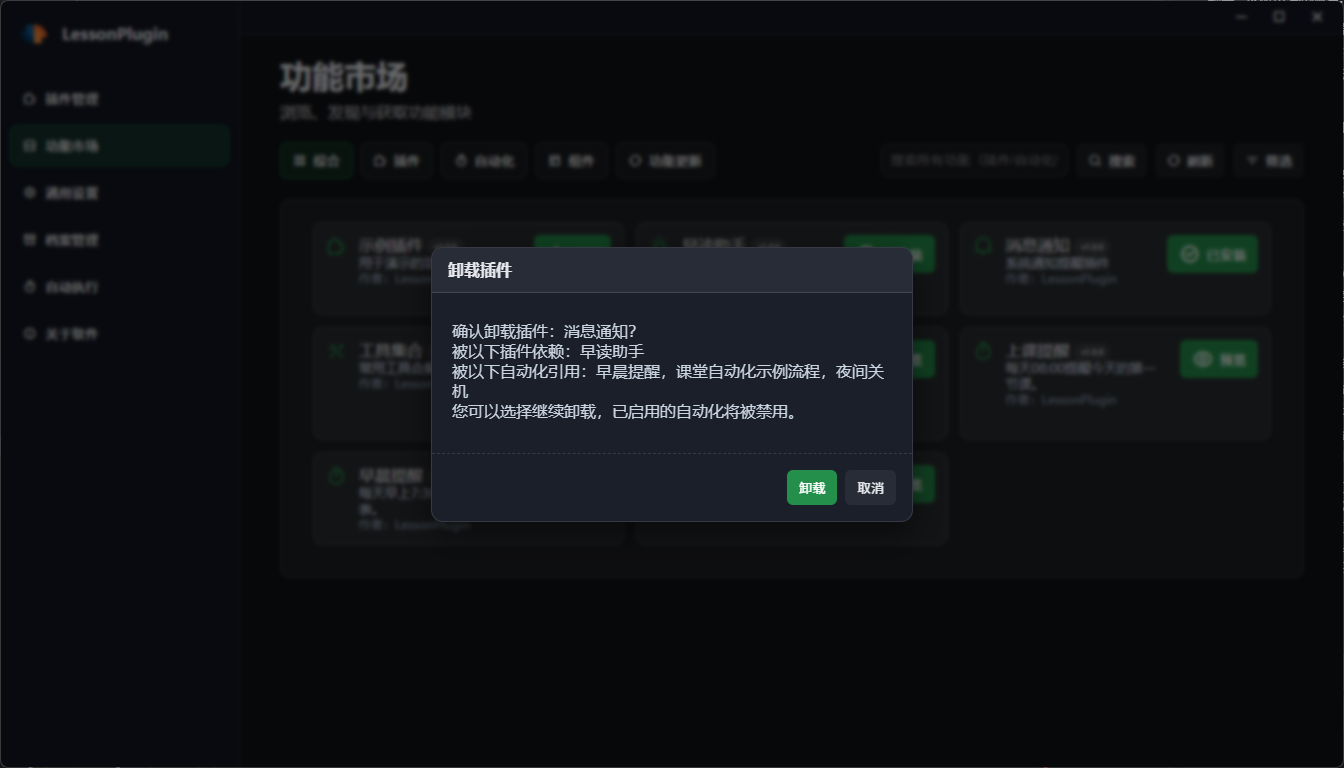Click the 预览 eye button on 上课提醒
This screenshot has height=768, width=1344.
pyautogui.click(x=1218, y=359)
